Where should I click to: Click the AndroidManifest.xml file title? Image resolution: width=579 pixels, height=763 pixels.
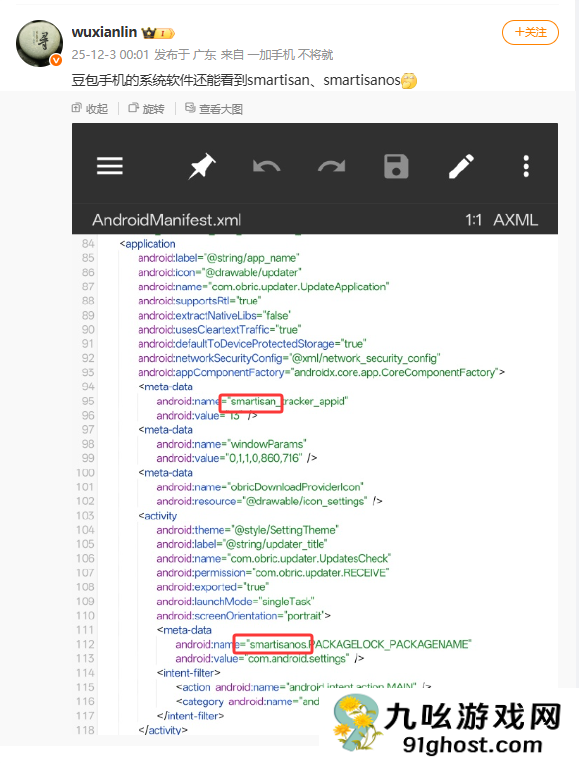tap(167, 220)
